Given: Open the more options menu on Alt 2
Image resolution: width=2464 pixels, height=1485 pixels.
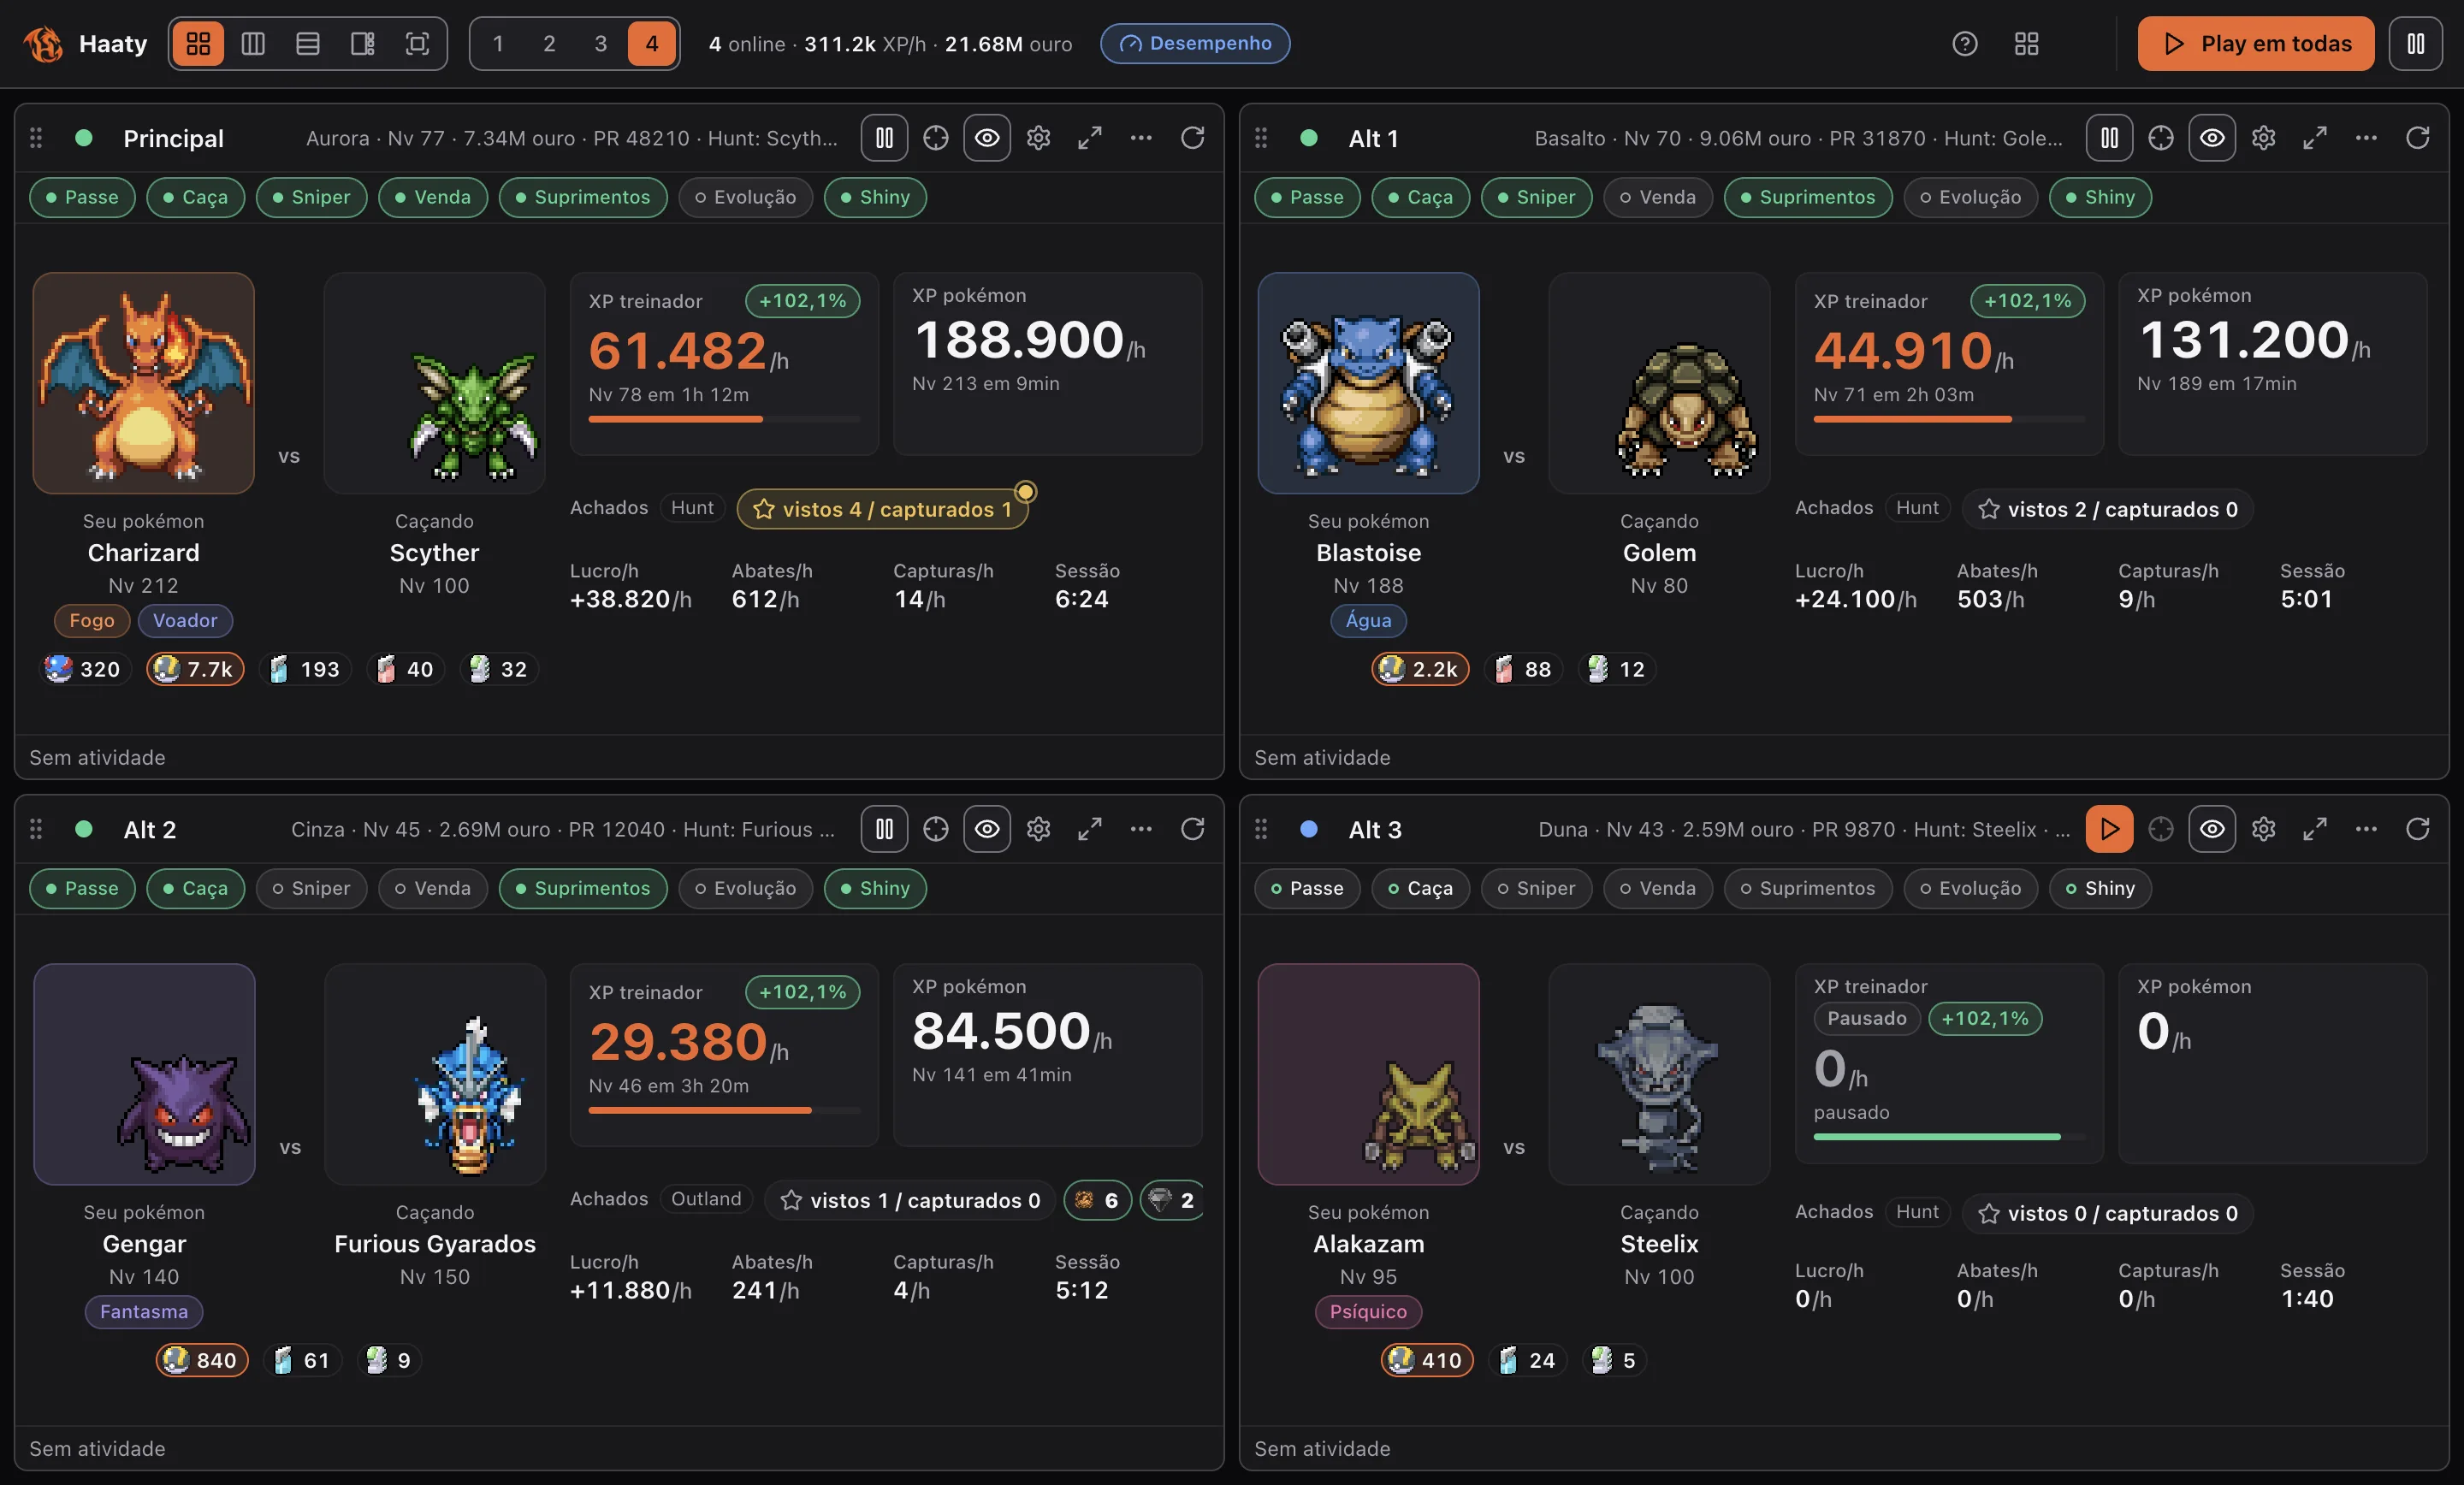Looking at the screenshot, I should [x=1141, y=829].
